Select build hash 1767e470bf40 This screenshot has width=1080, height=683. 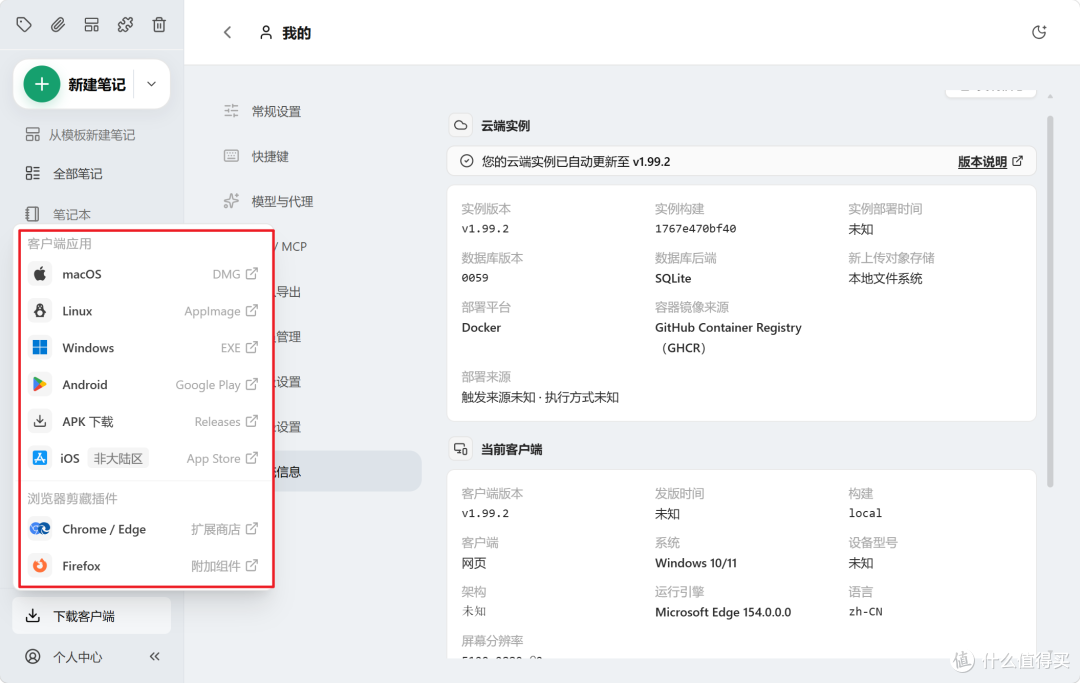pos(696,229)
